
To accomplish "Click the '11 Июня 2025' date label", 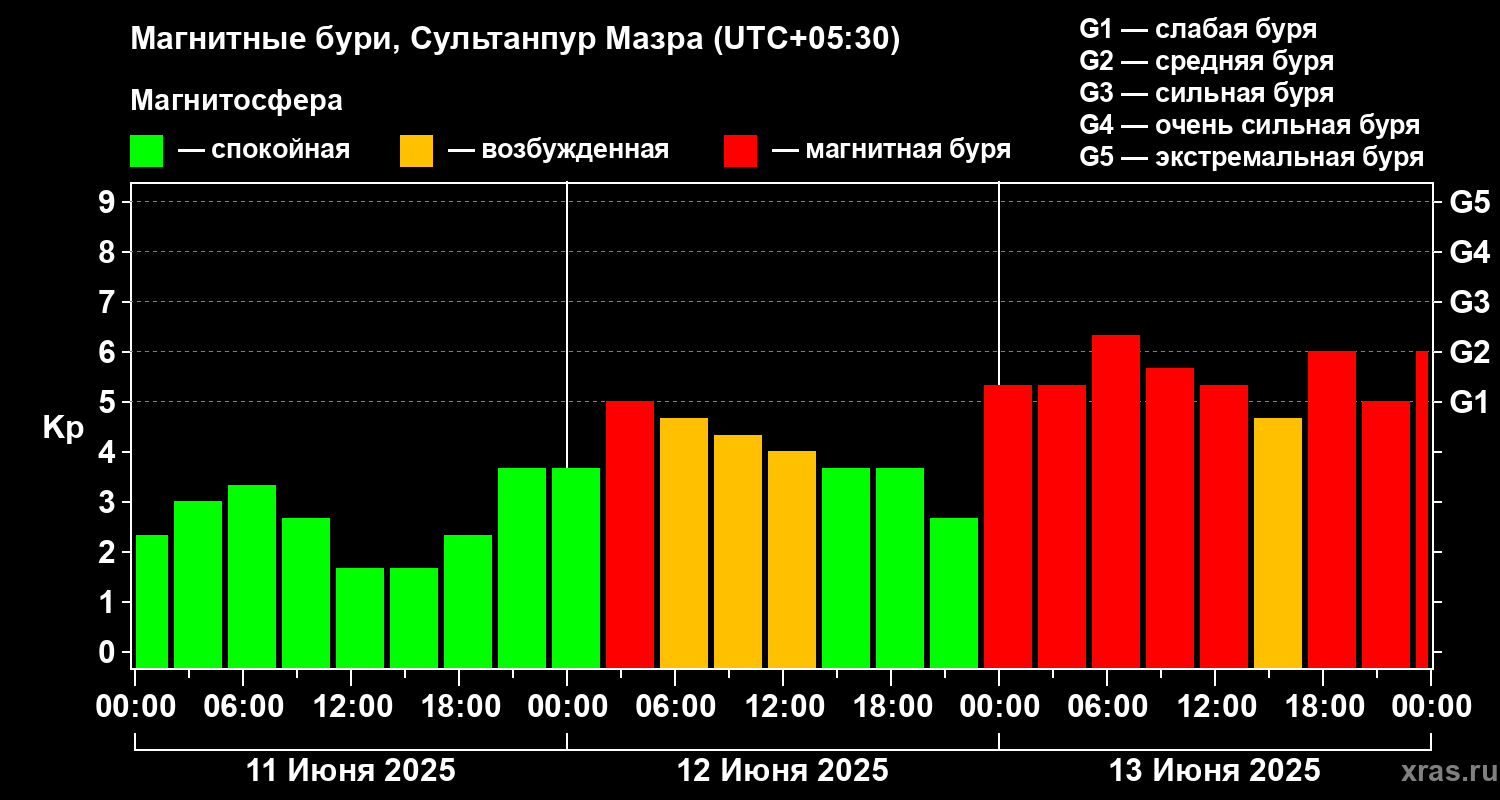I will pyautogui.click(x=351, y=771).
